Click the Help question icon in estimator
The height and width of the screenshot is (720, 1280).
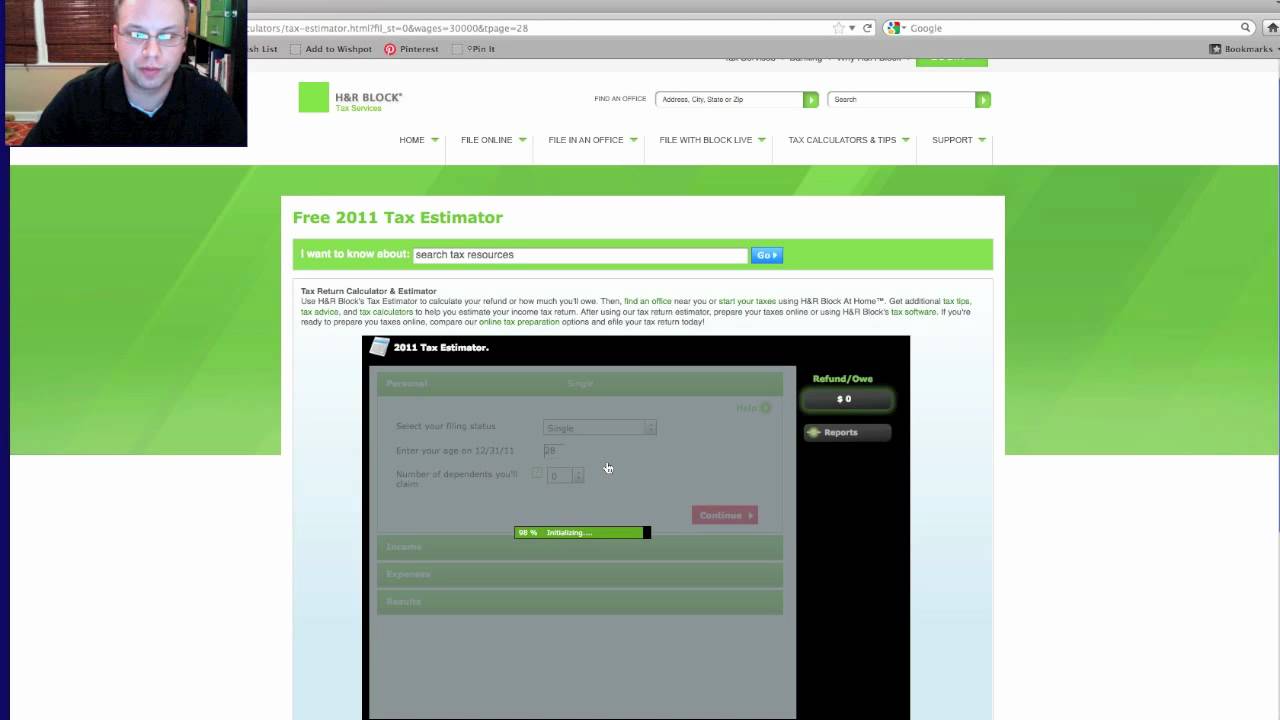766,407
